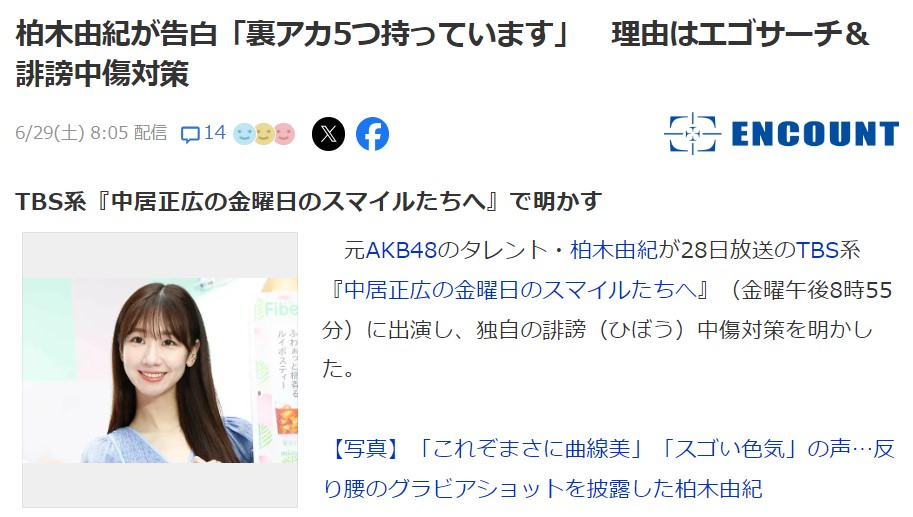Open 中居正広の金曜日のスマイルたちへ link
Viewport: 913px width, 517px height.
click(520, 289)
